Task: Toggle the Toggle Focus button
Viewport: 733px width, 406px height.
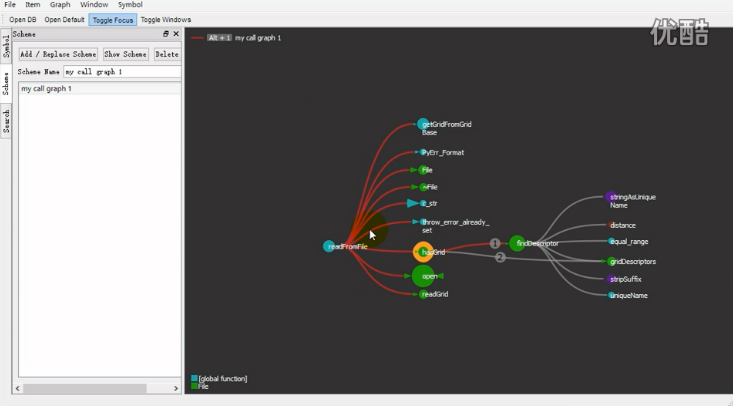Action: tap(113, 20)
